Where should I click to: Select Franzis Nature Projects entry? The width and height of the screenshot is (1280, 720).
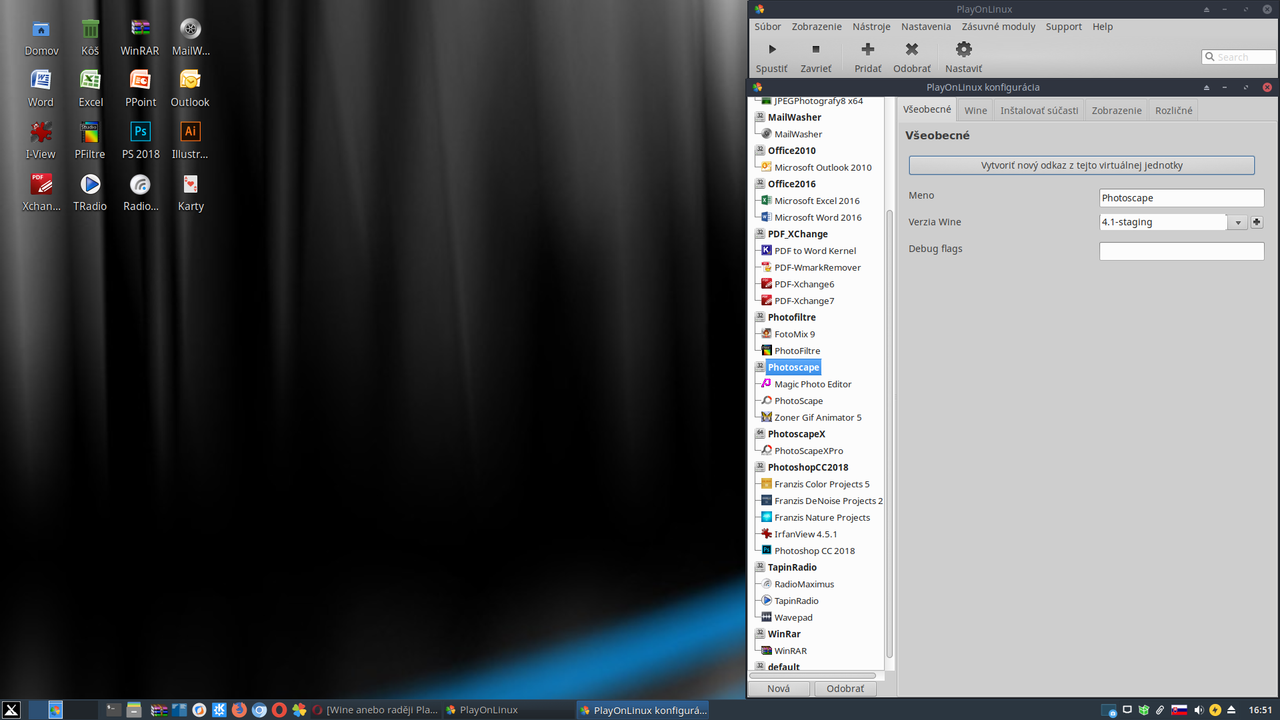tap(822, 517)
